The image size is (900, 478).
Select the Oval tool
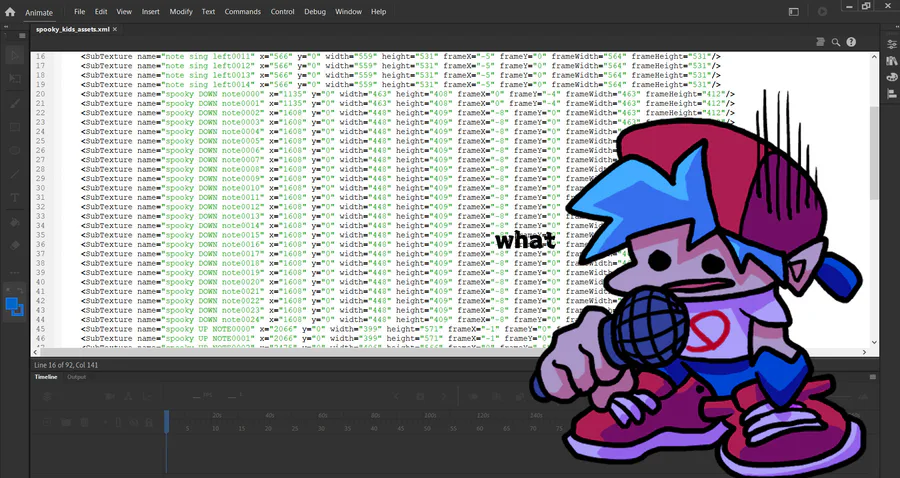(15, 150)
